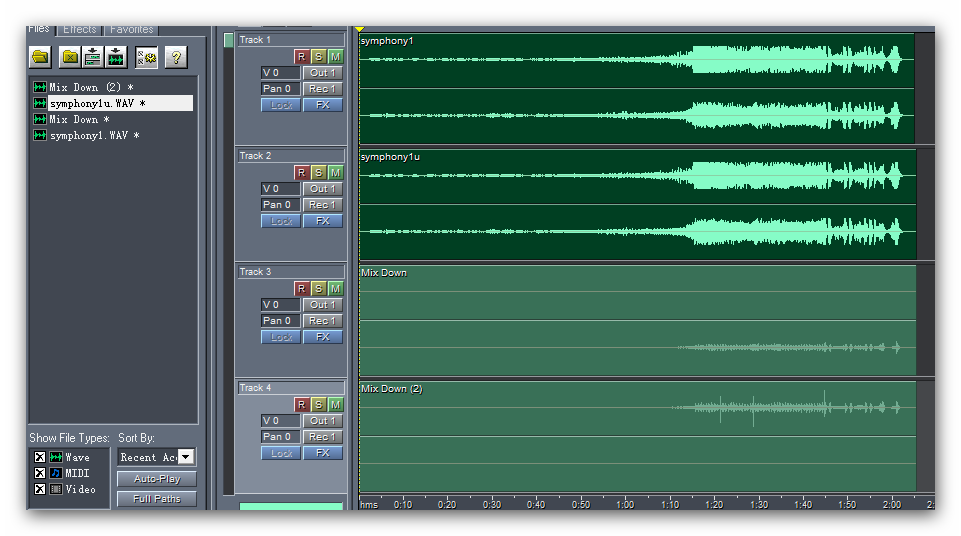Select the Mix Down clip on Track 3
The width and height of the screenshot is (961, 536).
coord(637,320)
